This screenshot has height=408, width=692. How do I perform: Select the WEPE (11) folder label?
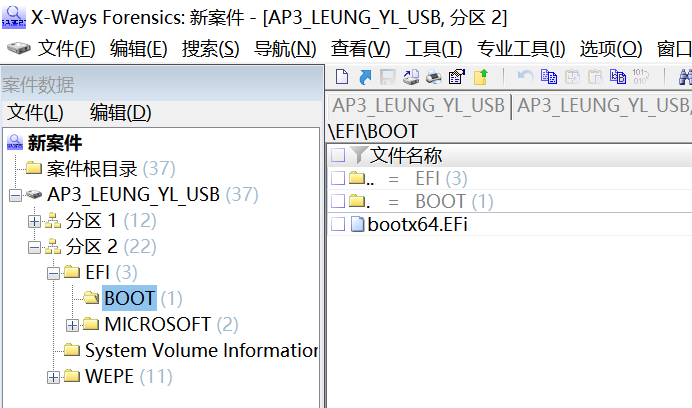(x=128, y=377)
